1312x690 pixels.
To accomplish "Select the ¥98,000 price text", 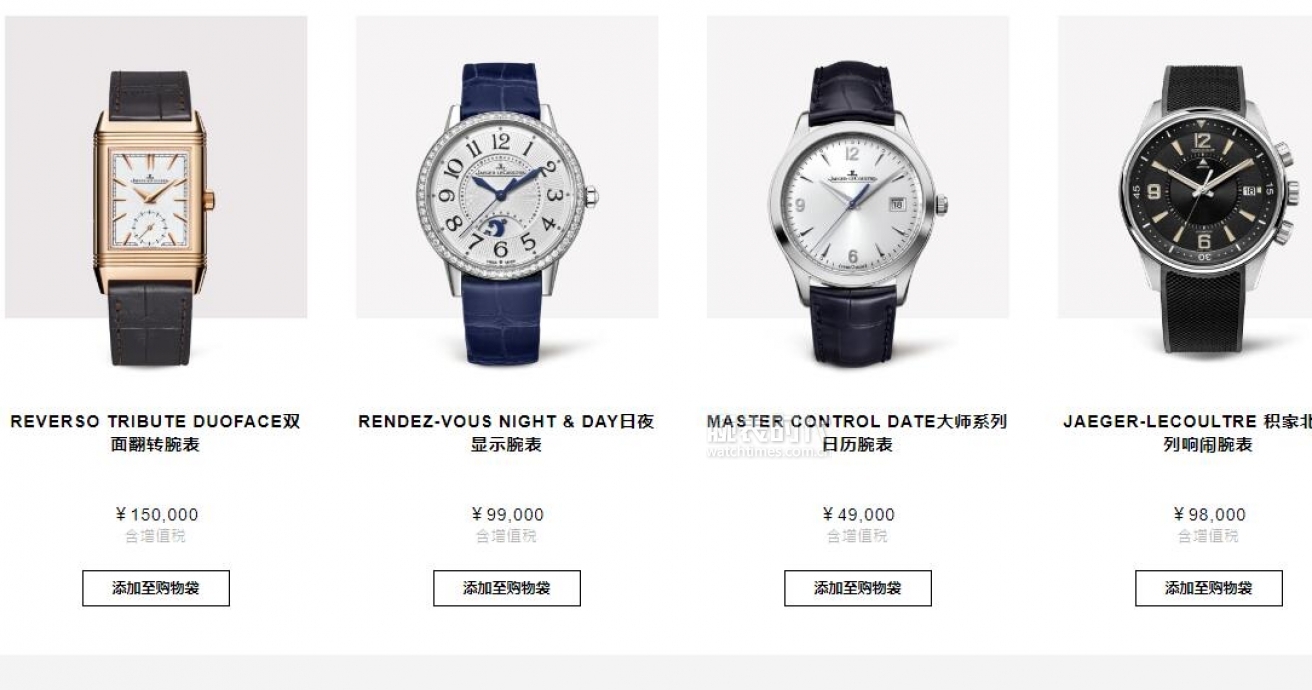I will pos(1210,515).
